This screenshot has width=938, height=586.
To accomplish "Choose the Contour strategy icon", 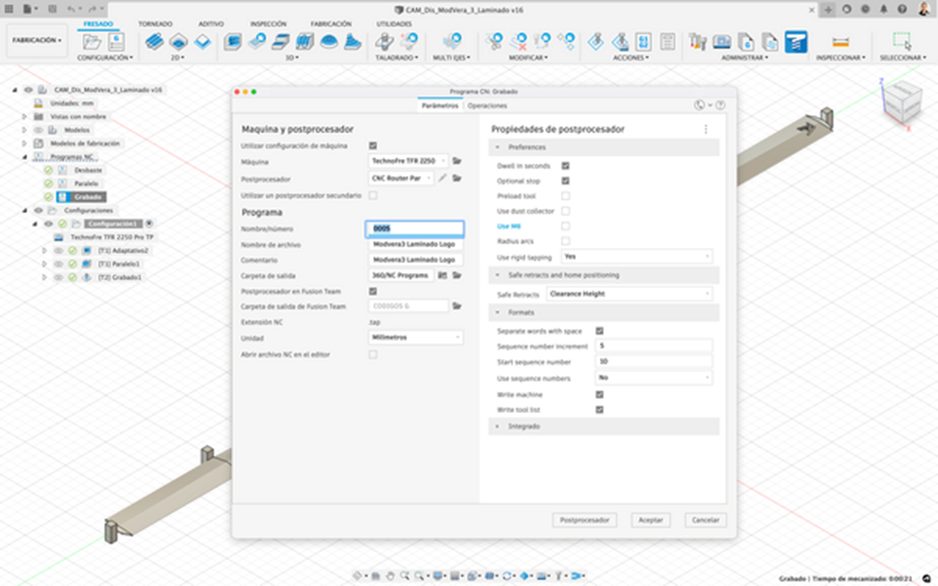I will click(304, 42).
